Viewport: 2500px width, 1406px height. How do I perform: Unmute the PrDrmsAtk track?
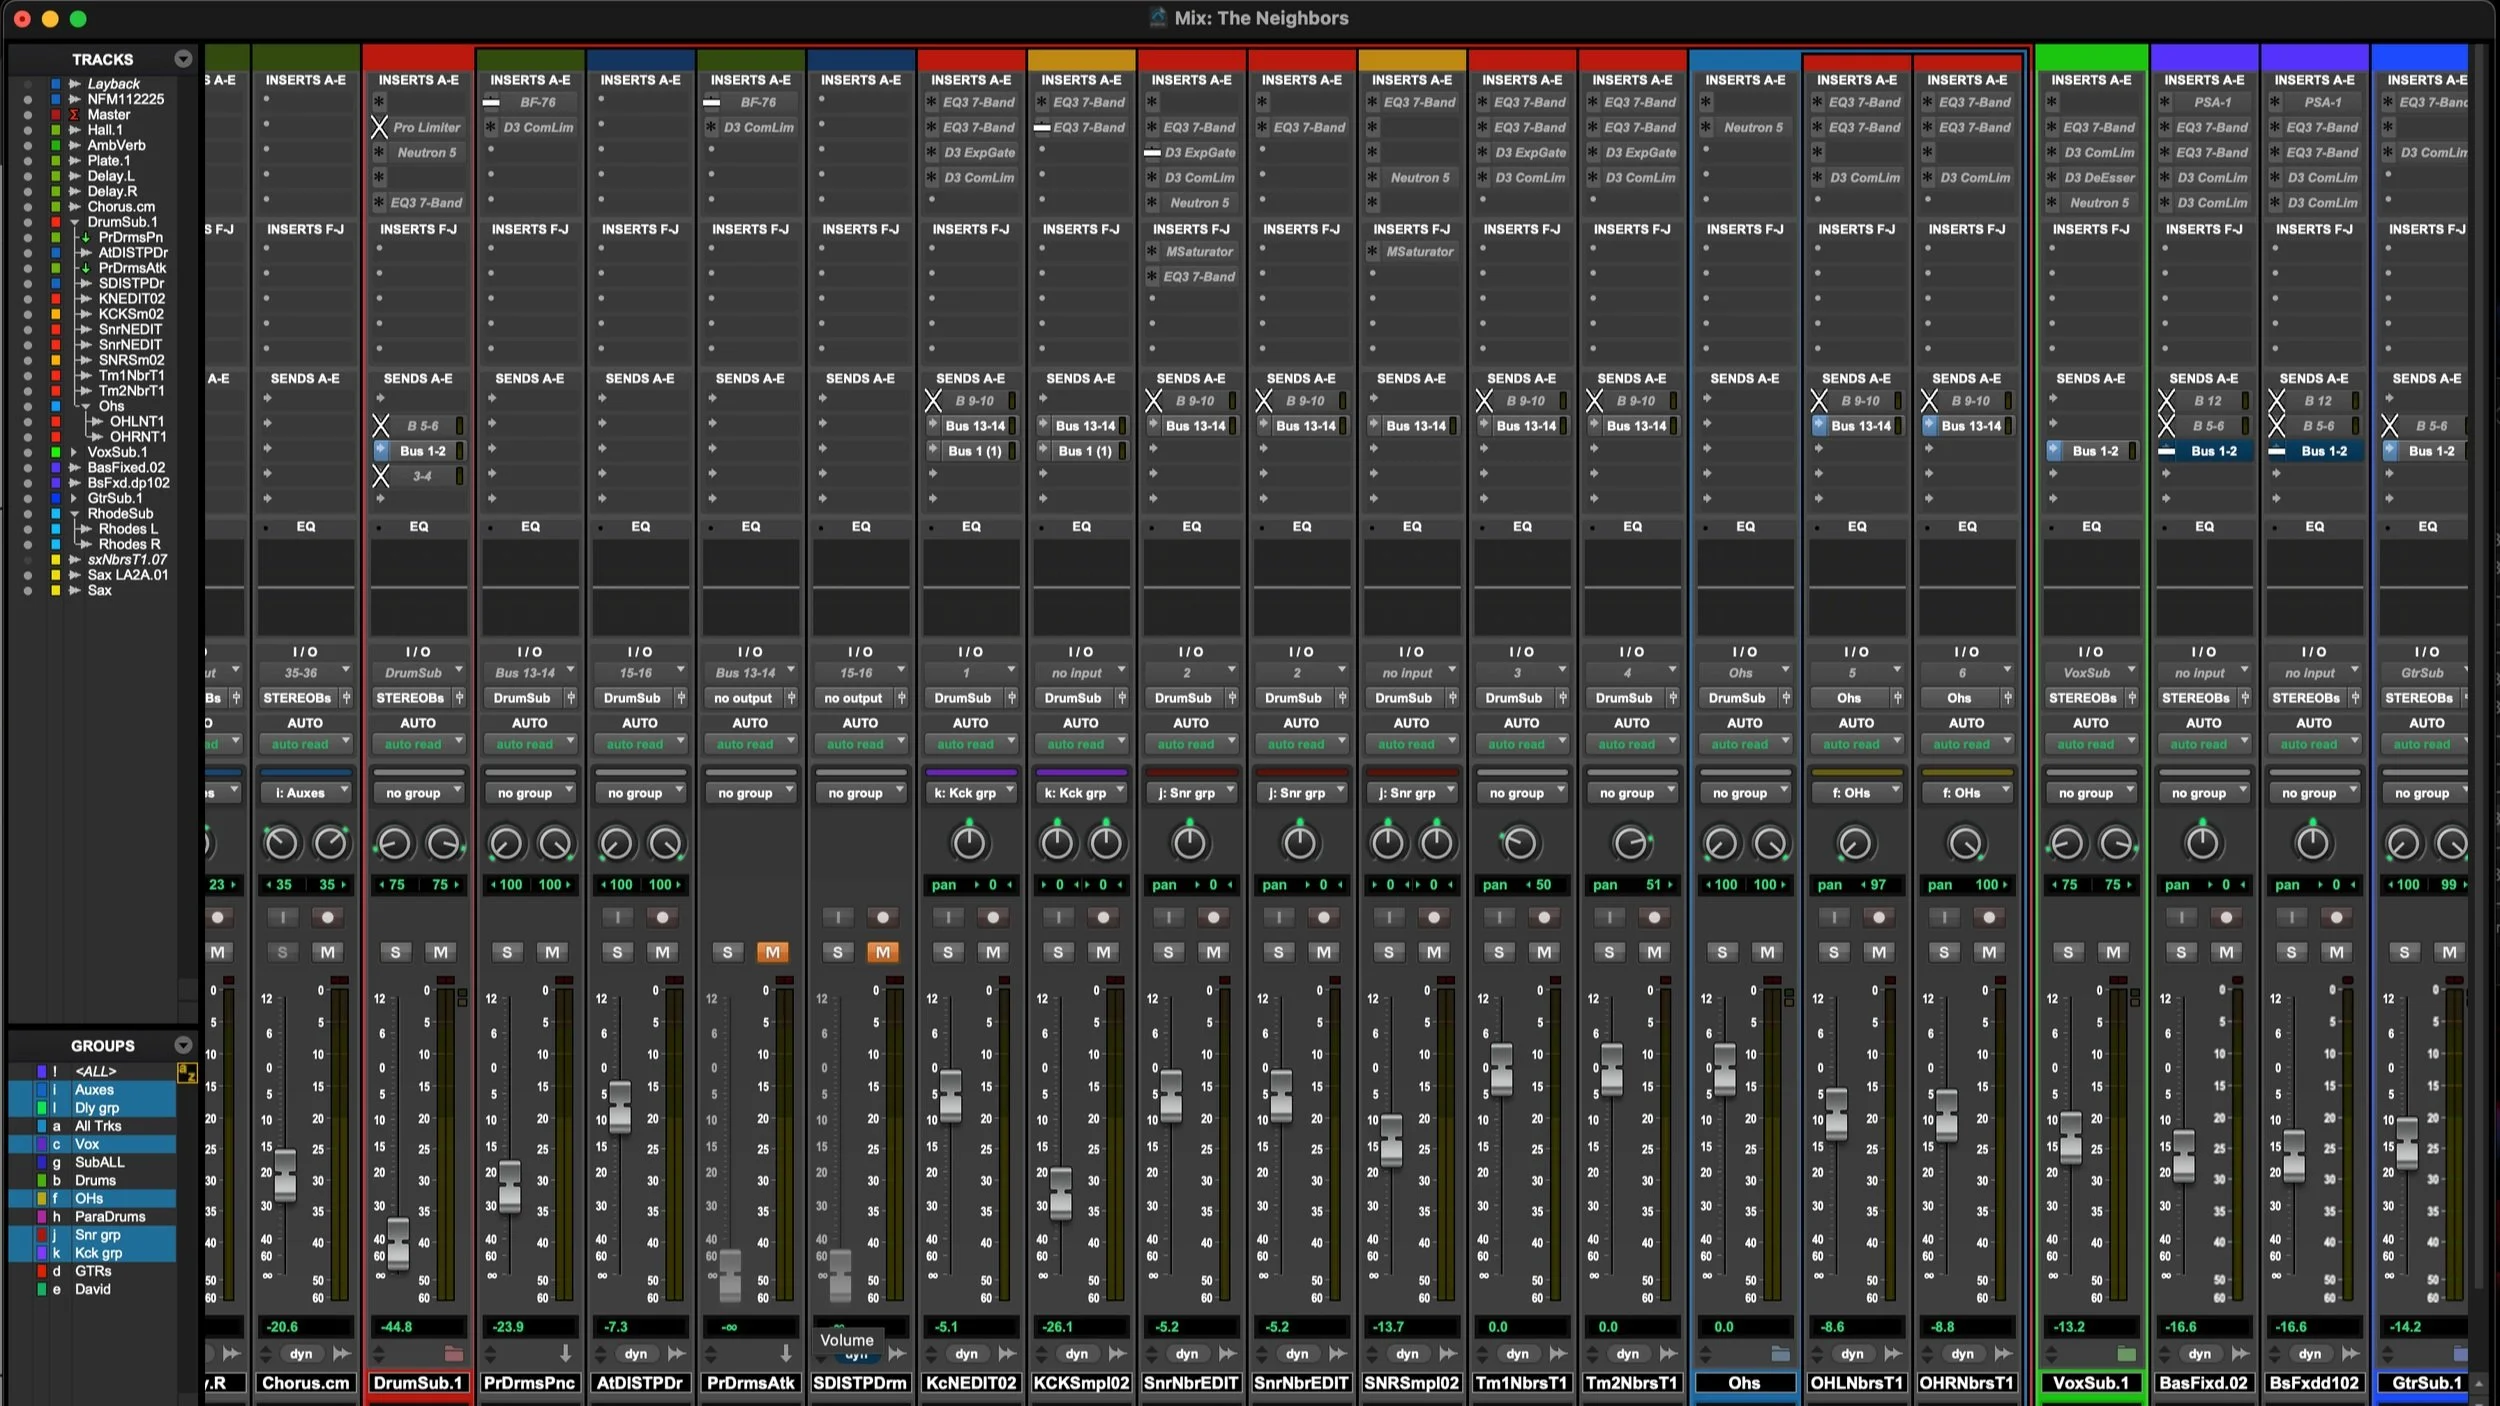(772, 952)
